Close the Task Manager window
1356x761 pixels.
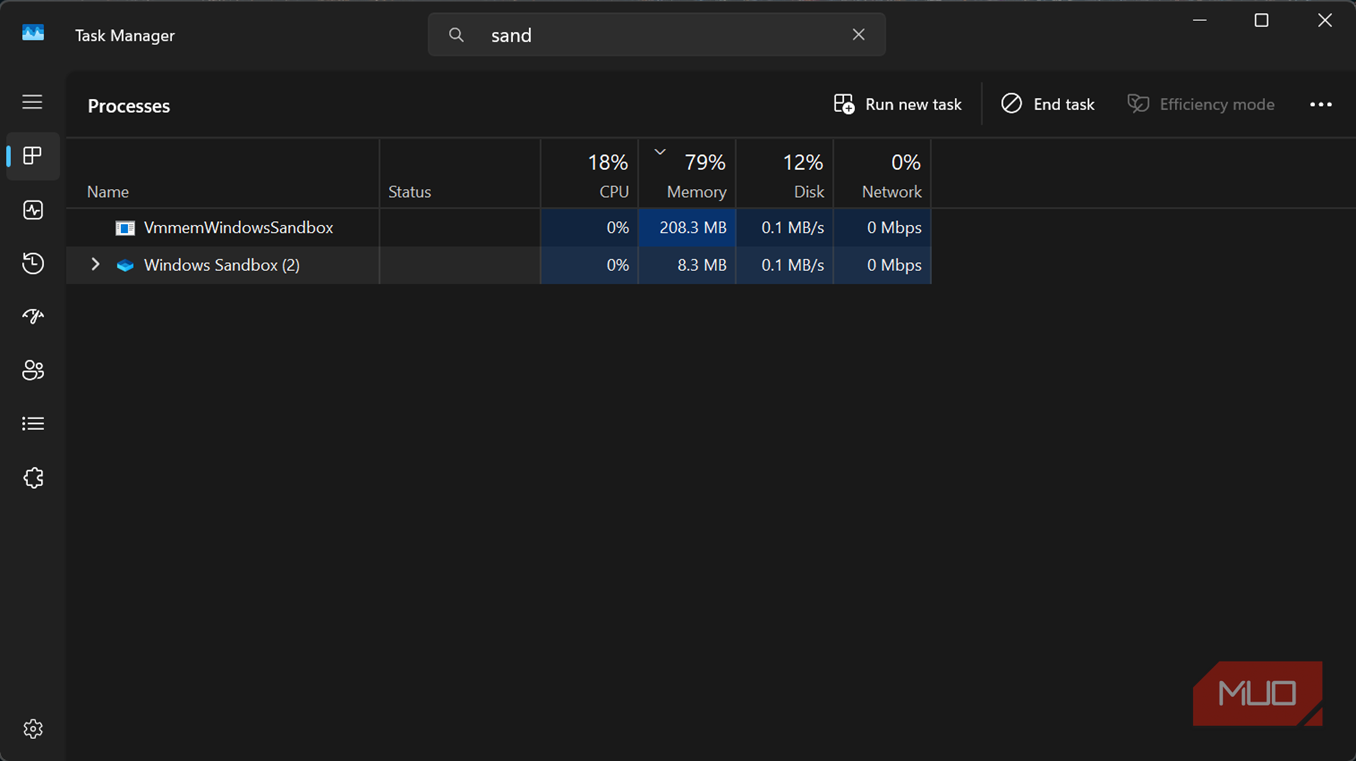(x=1324, y=20)
